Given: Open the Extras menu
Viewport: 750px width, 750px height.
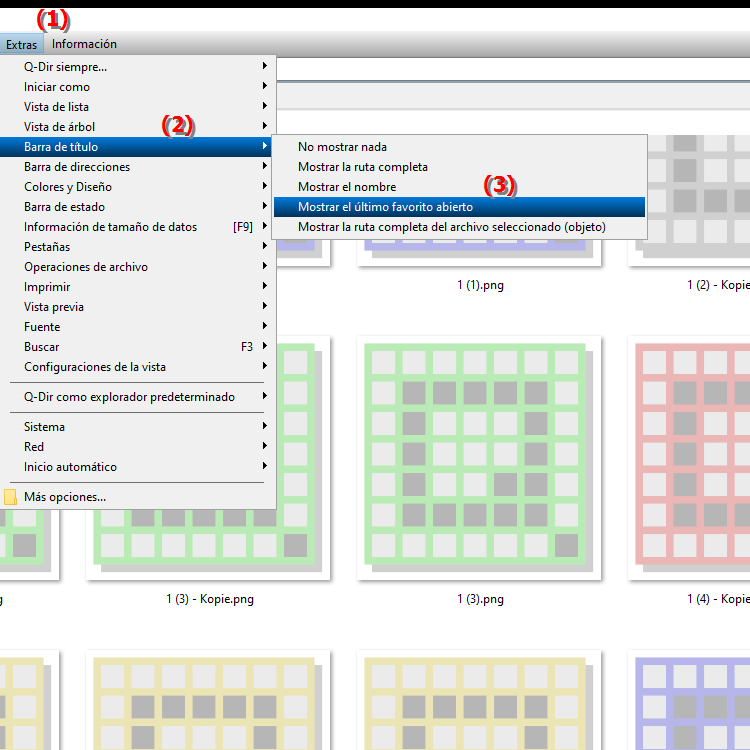Looking at the screenshot, I should (21, 44).
